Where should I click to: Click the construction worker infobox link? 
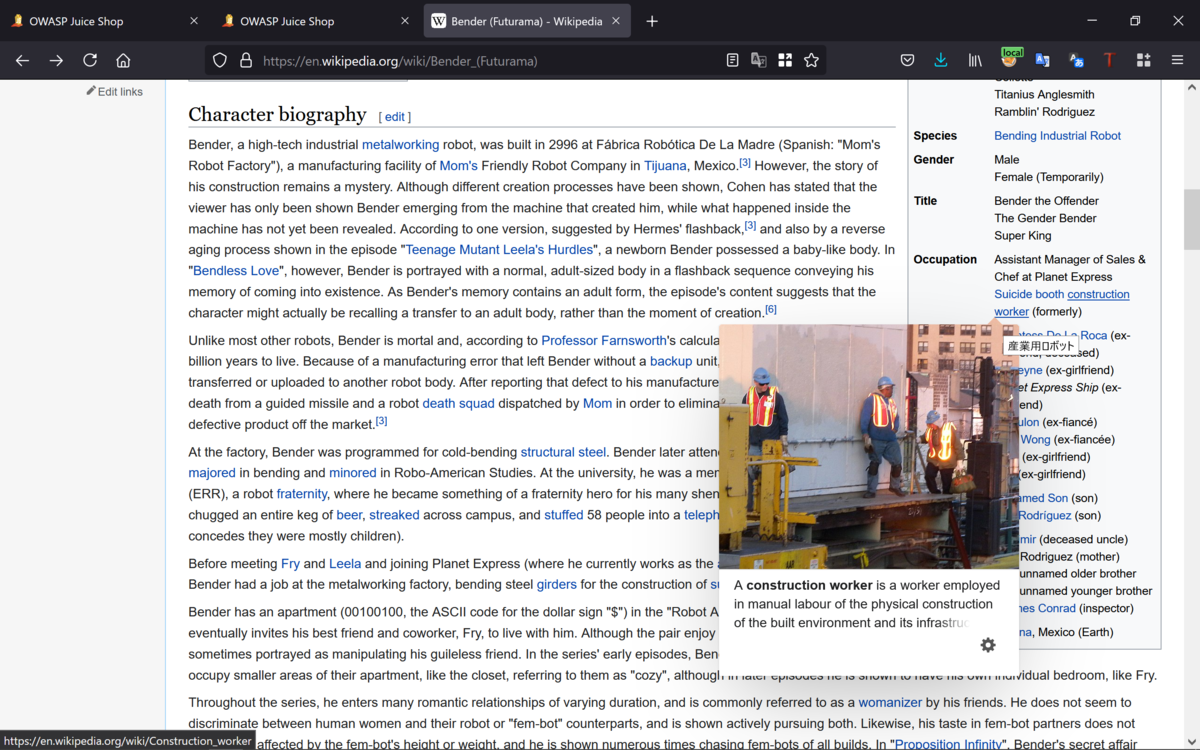[x=1097, y=294]
